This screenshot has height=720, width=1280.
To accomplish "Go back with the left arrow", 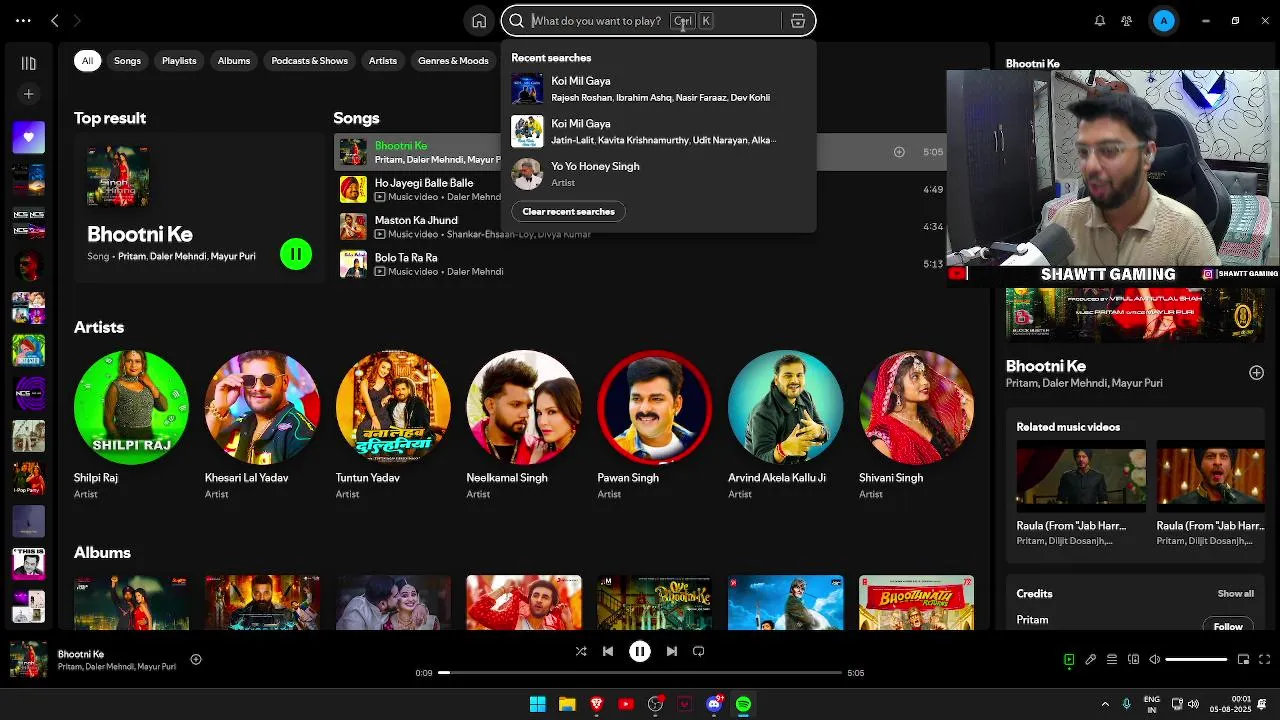I will click(55, 20).
